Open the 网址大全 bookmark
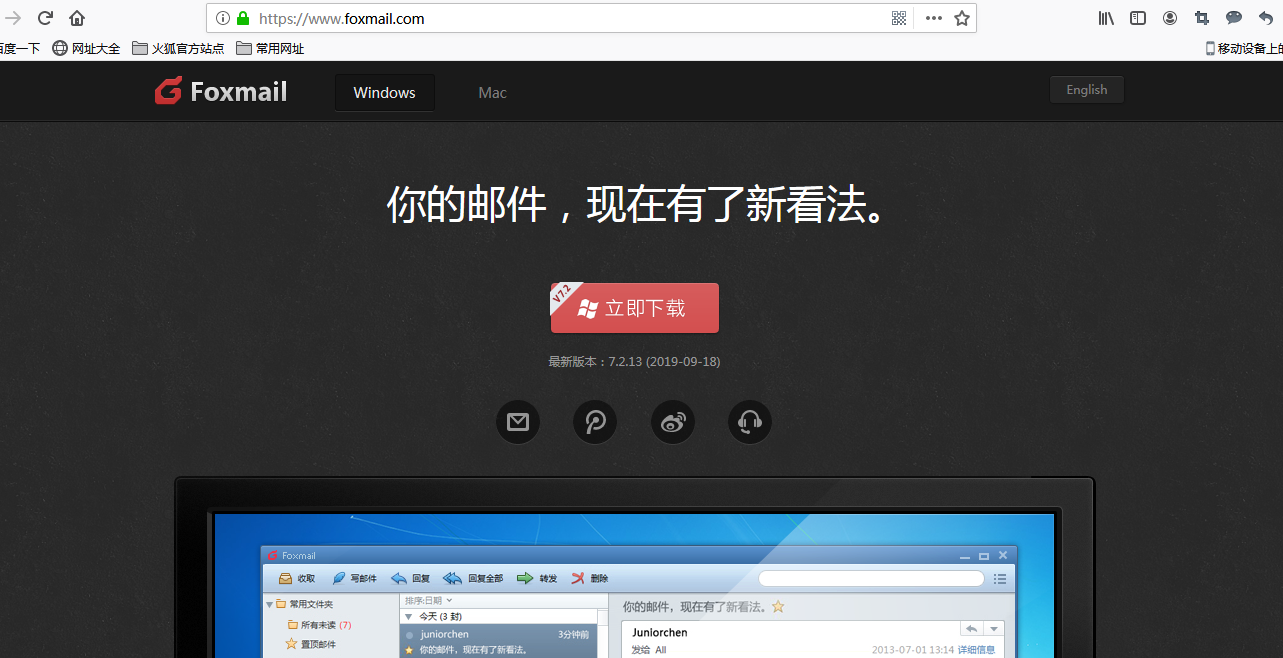Image resolution: width=1283 pixels, height=658 pixels. (x=86, y=48)
